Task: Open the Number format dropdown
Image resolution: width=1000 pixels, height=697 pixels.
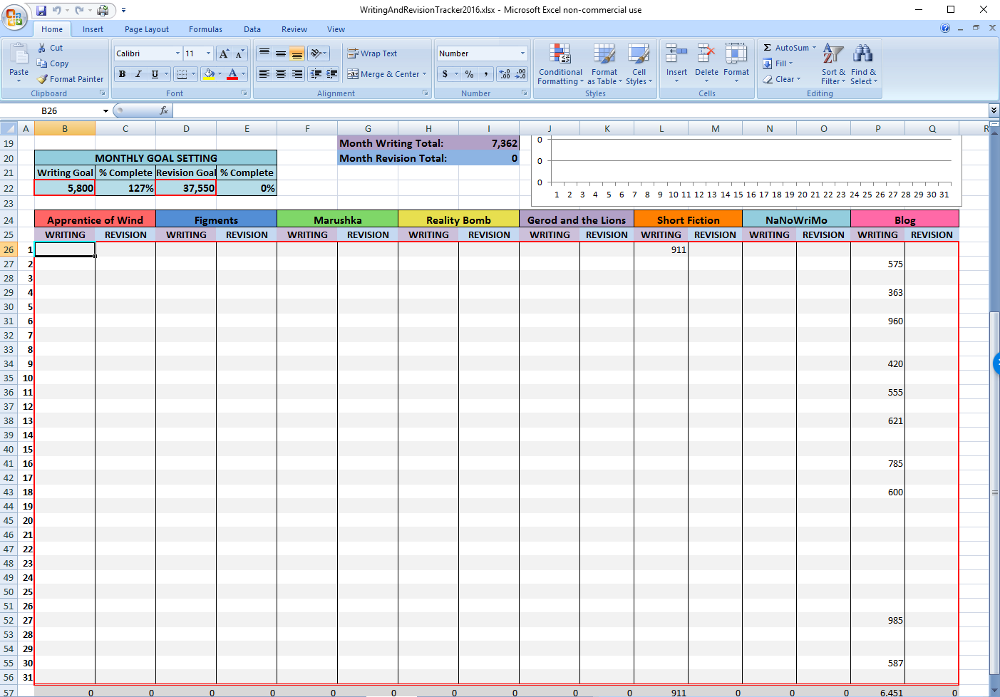Action: (x=522, y=54)
